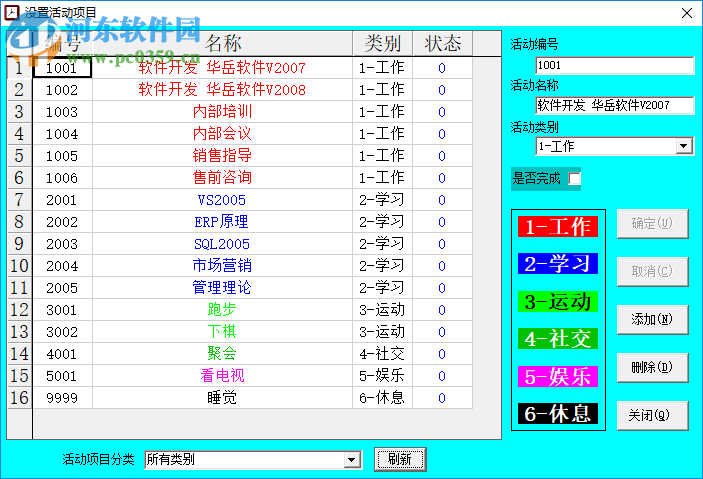Image resolution: width=703 pixels, height=479 pixels.
Task: Select the 管理理论 activity row
Action: coord(222,287)
